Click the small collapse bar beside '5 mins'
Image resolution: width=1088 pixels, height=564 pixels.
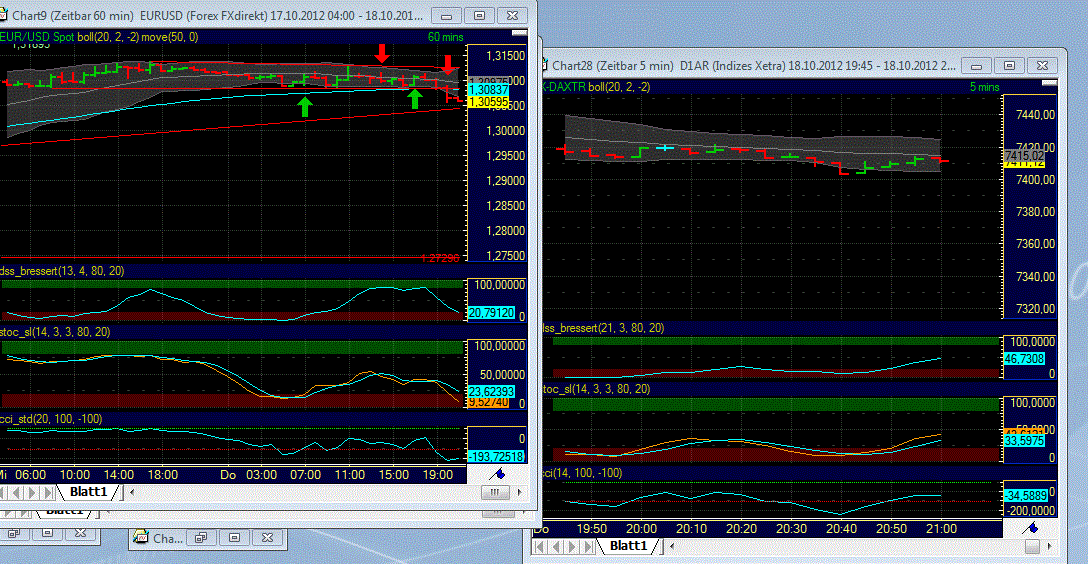[x=1049, y=83]
